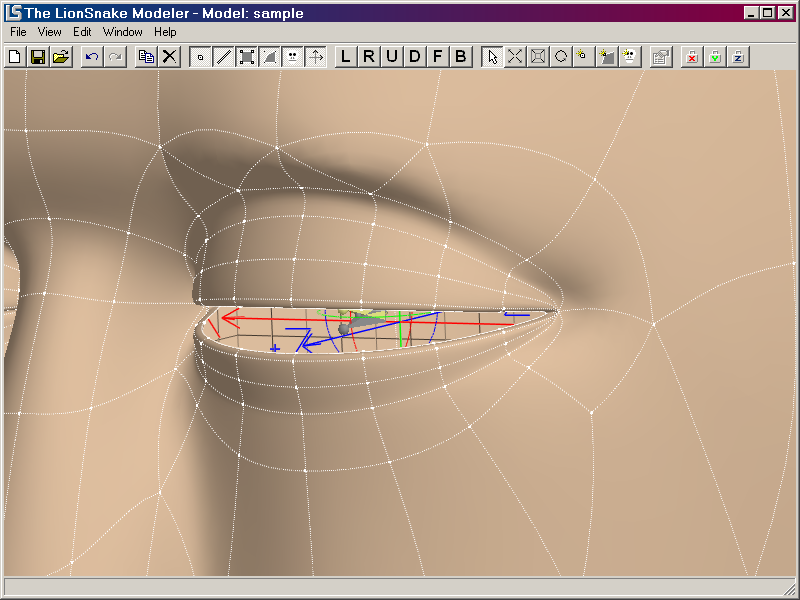
Task: Select the rotate tool with circular arrow
Action: click(561, 57)
